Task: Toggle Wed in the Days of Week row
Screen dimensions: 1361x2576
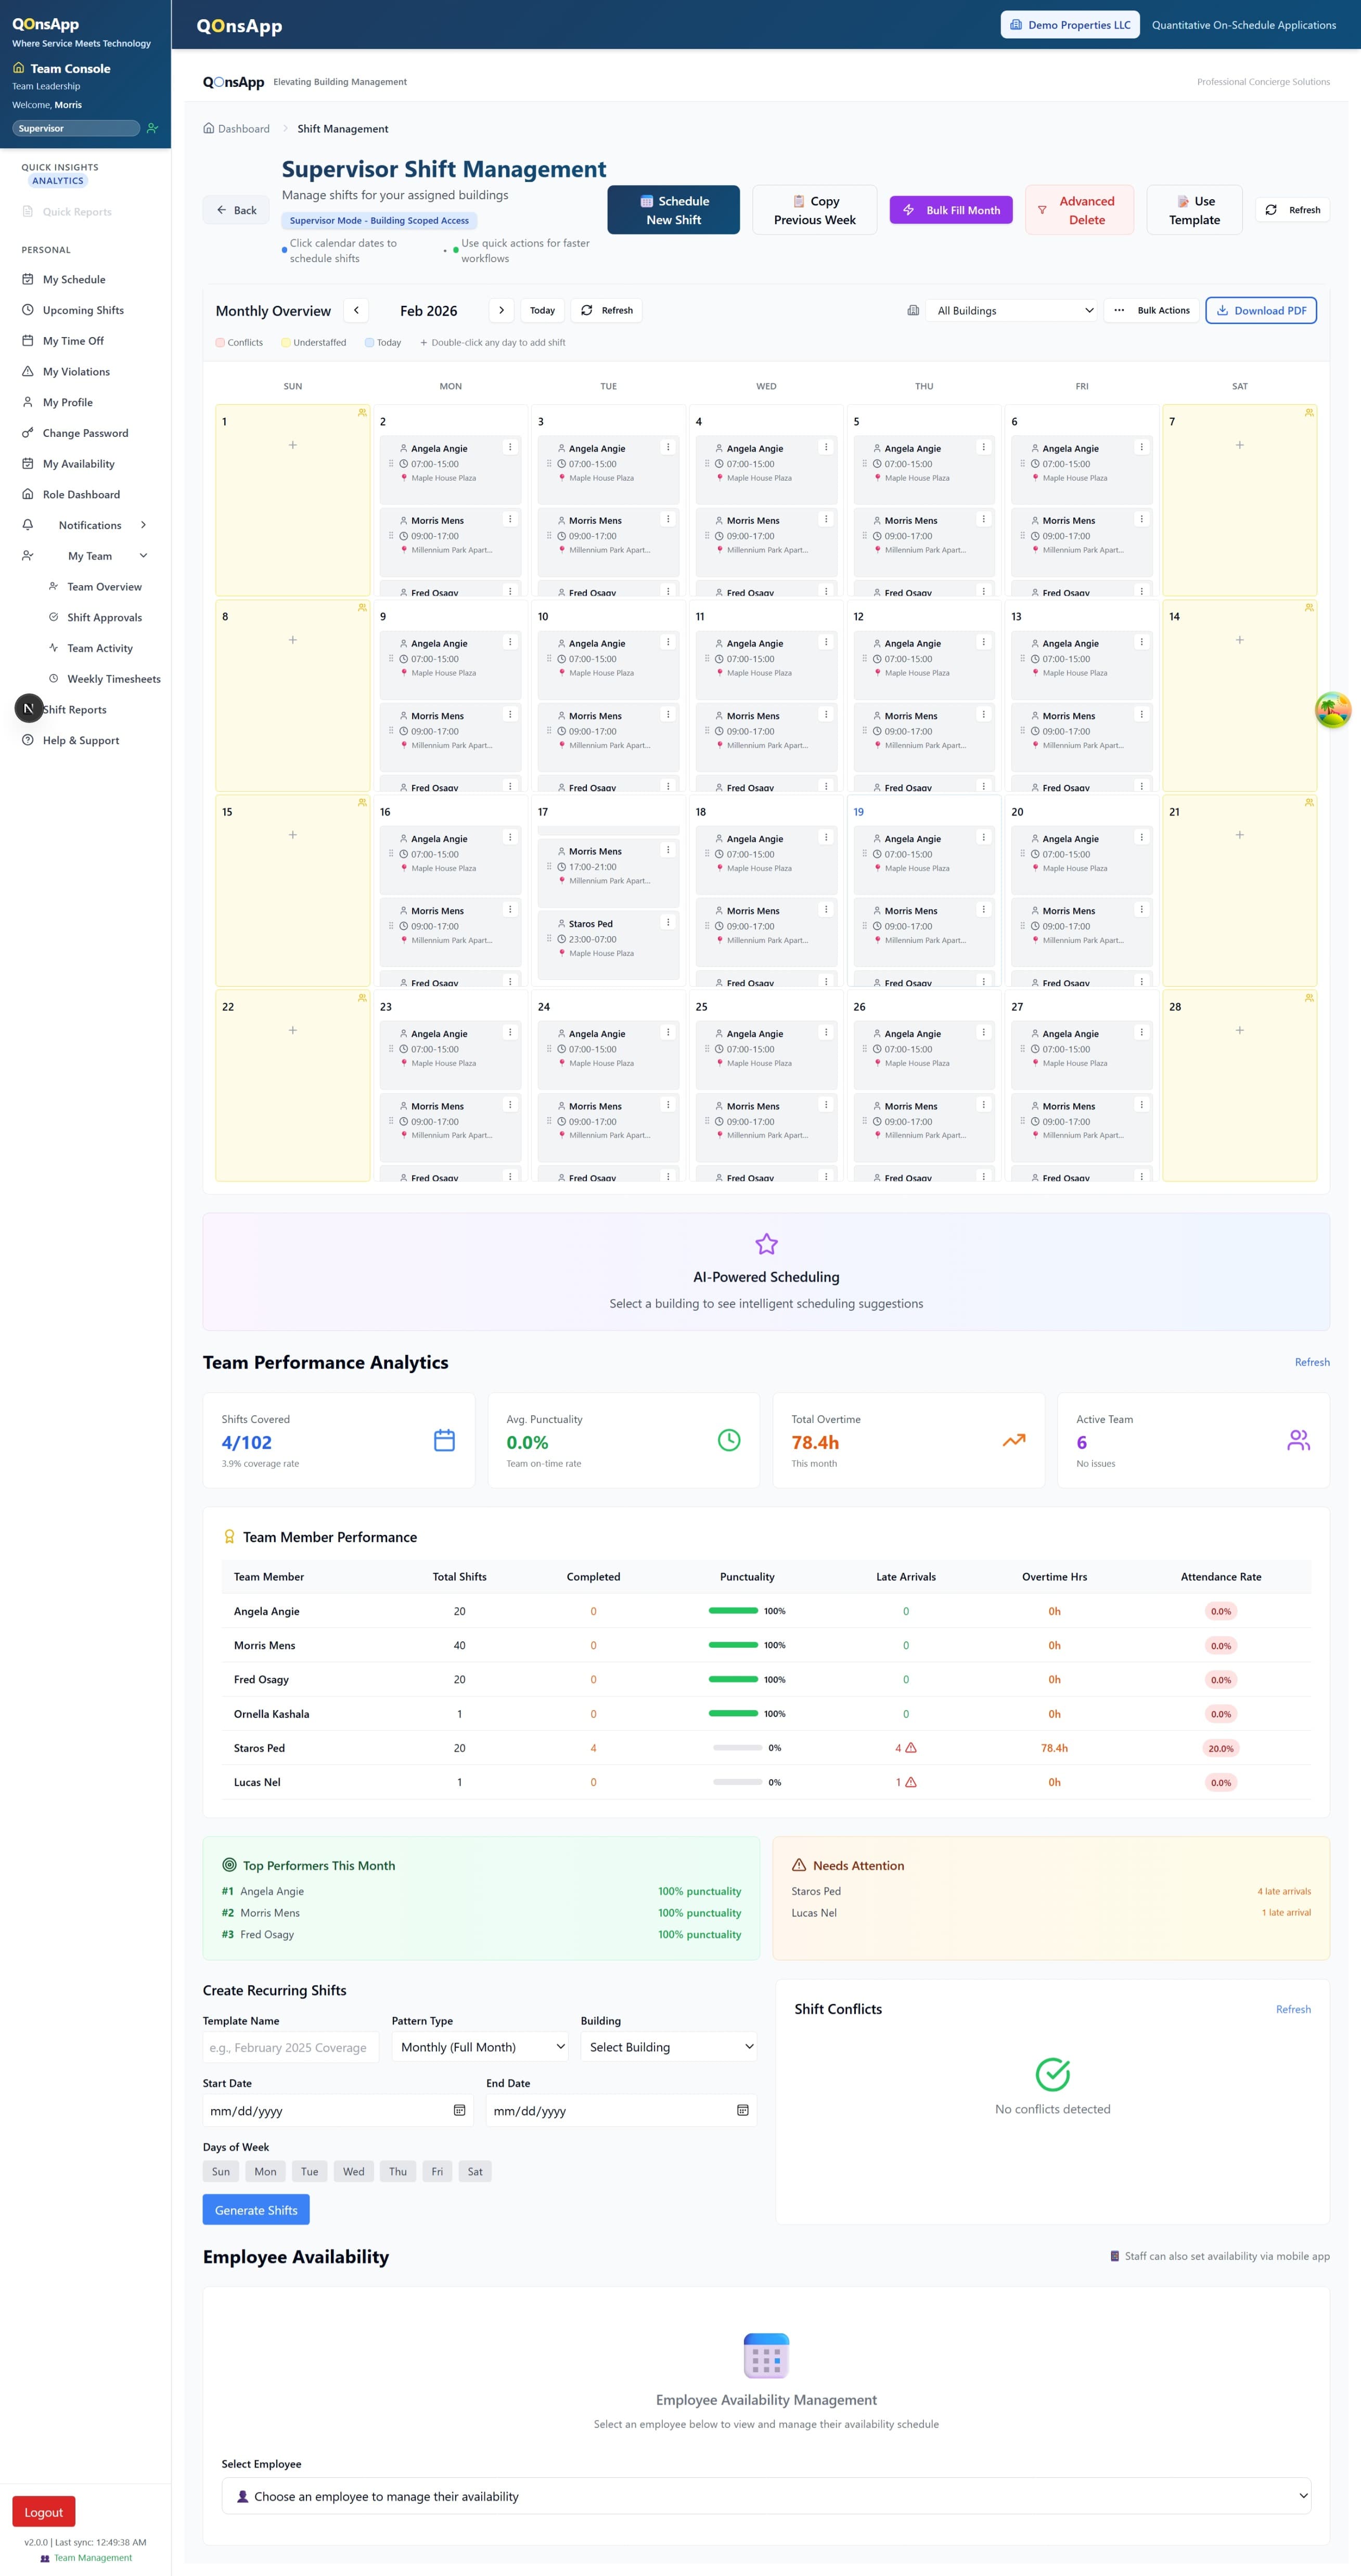Action: (353, 2171)
